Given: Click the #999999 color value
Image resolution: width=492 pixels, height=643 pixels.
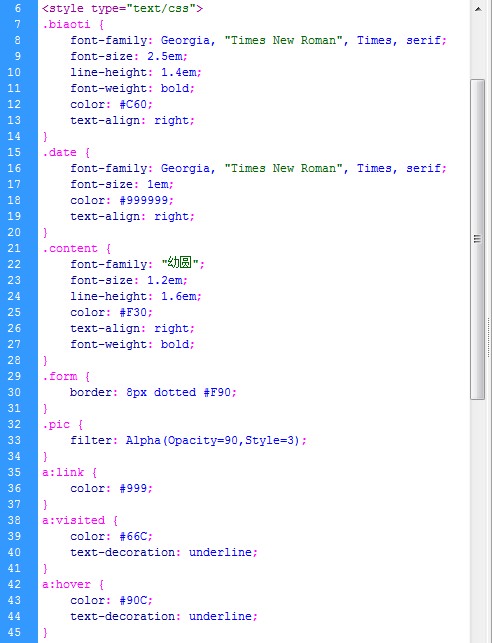Looking at the screenshot, I should pos(144,200).
